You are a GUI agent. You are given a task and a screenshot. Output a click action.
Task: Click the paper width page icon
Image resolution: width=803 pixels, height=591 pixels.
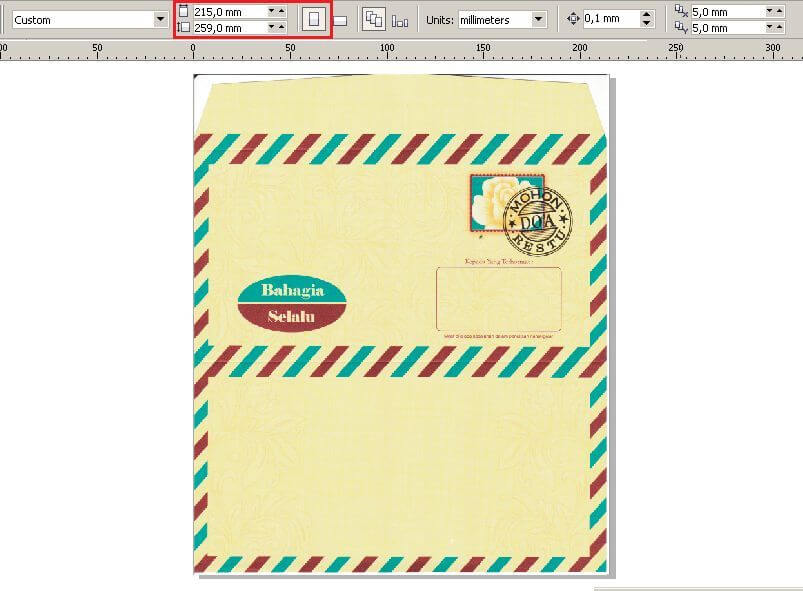pyautogui.click(x=184, y=11)
